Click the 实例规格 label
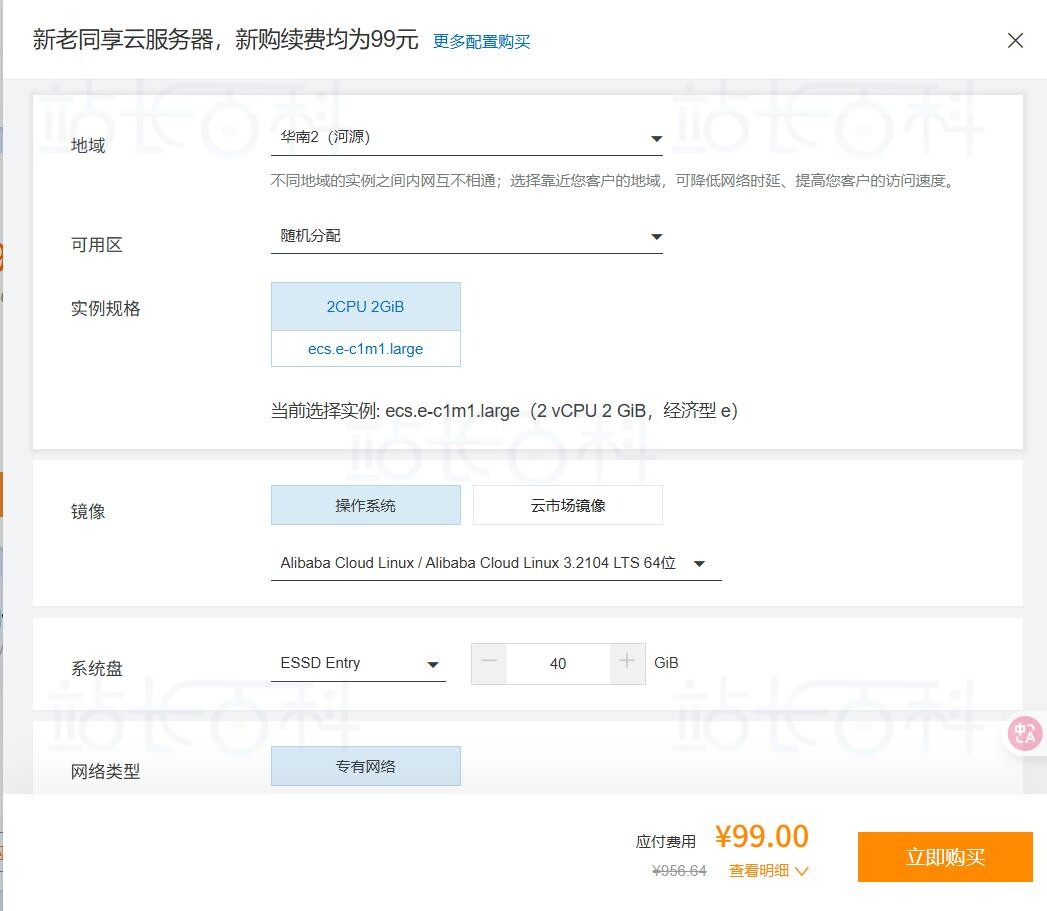 (106, 309)
